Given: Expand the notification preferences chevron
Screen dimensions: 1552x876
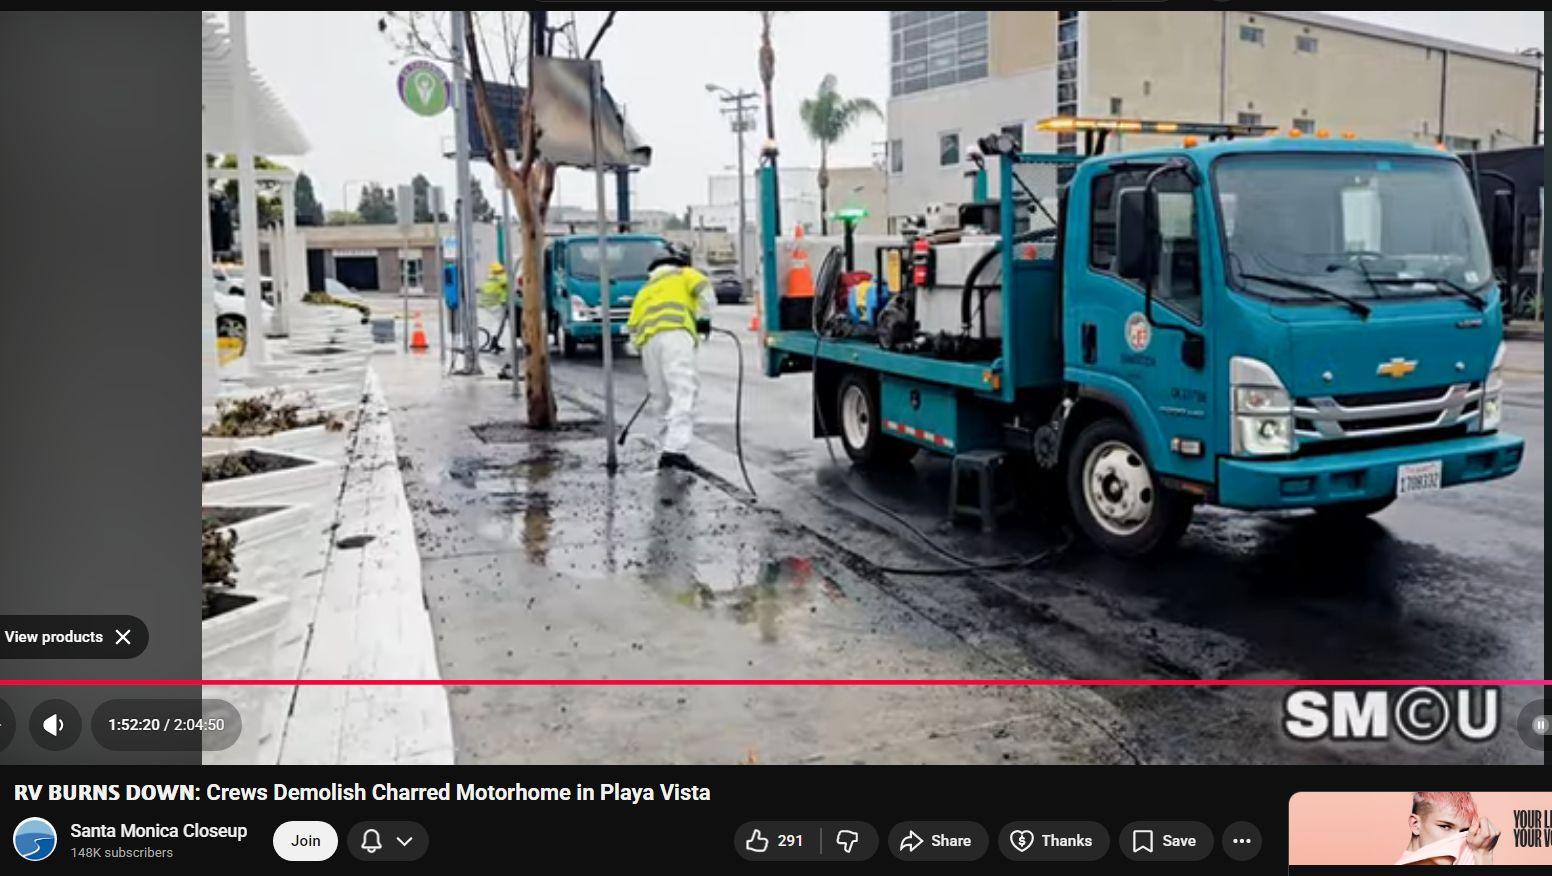Looking at the screenshot, I should tap(405, 841).
